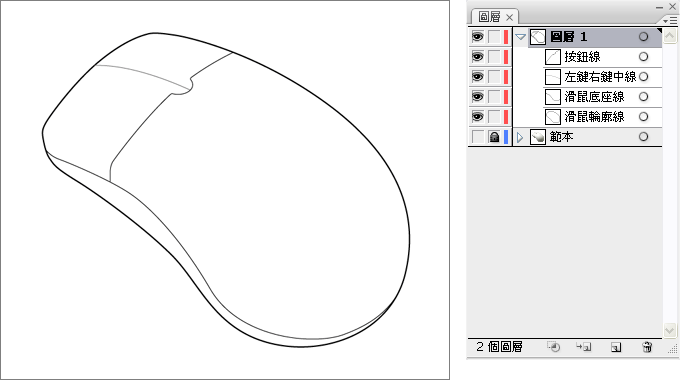Hide the 滑鼠輪廓線 sublayer eye icon
This screenshot has width=680, height=380.
pos(477,117)
